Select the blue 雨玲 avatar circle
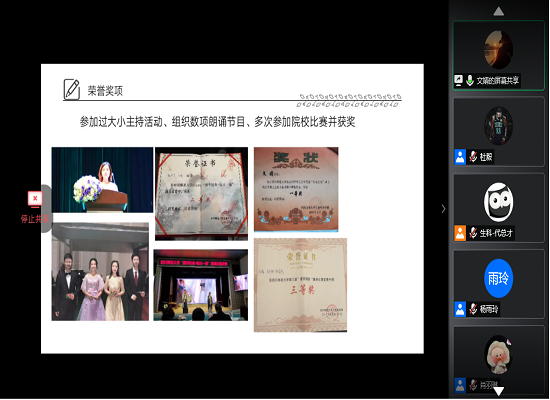This screenshot has width=550, height=400. [498, 278]
